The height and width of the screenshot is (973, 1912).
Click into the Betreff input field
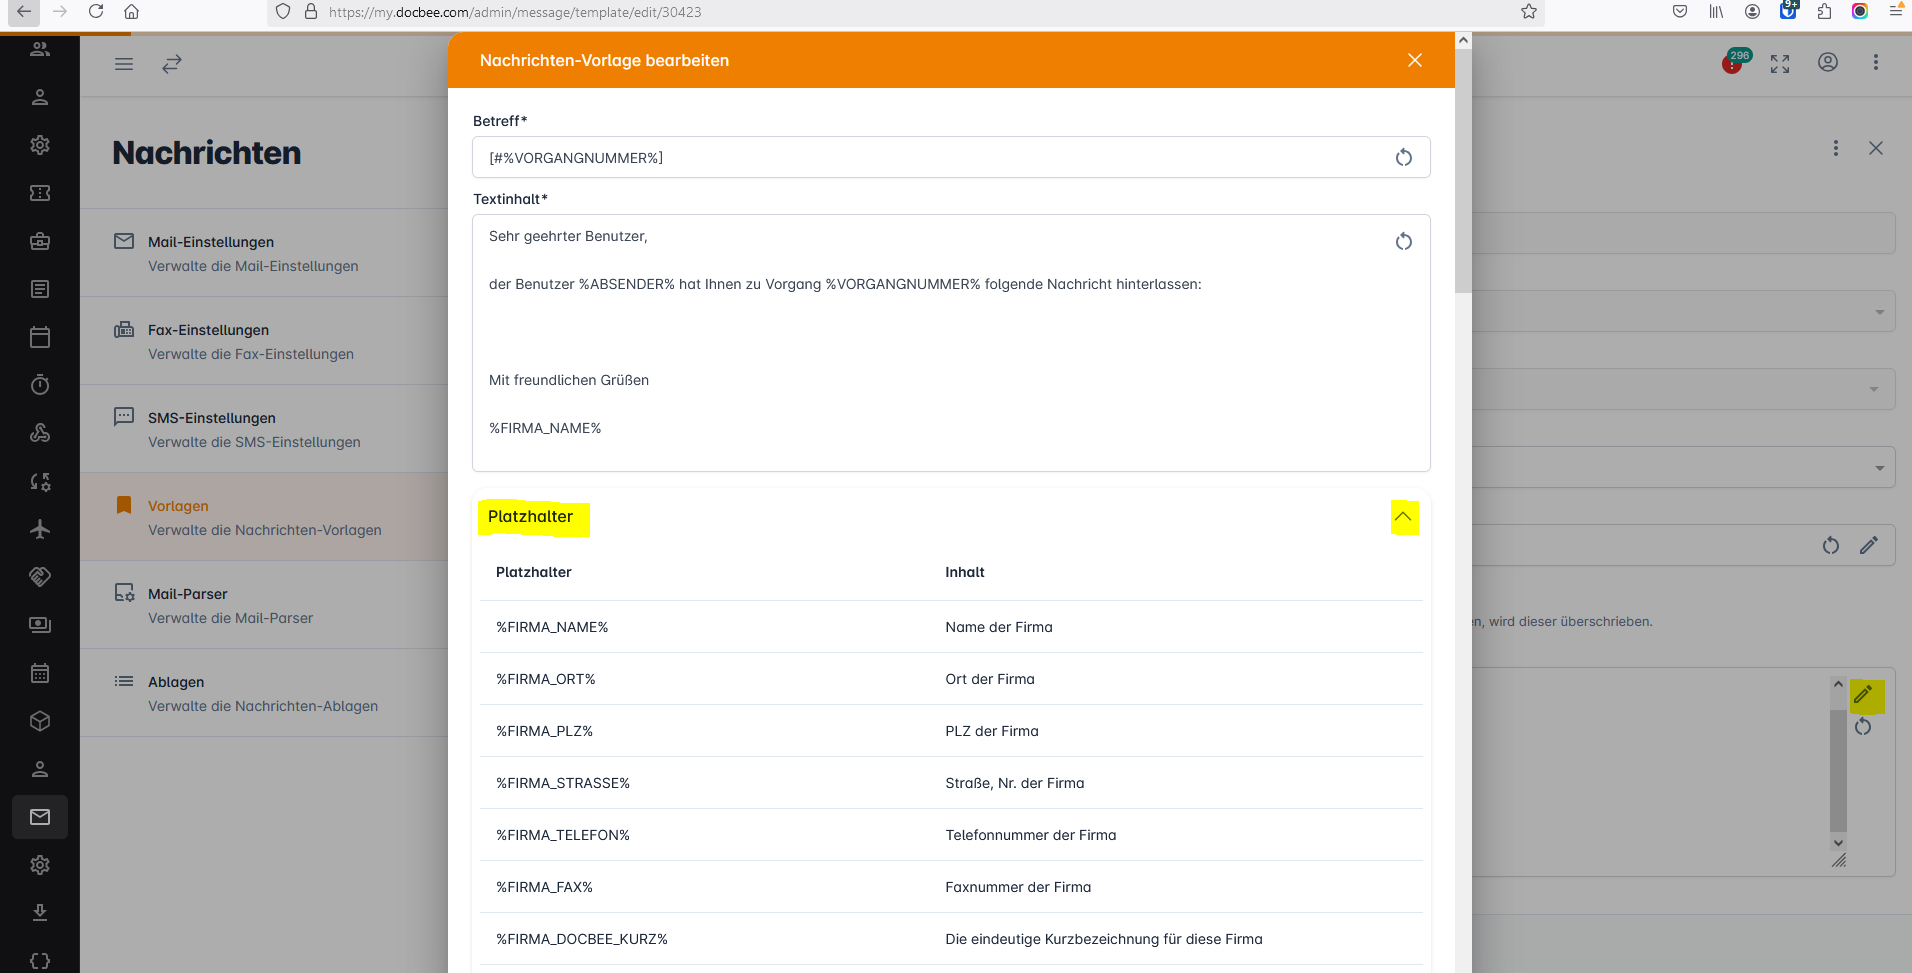click(x=930, y=158)
